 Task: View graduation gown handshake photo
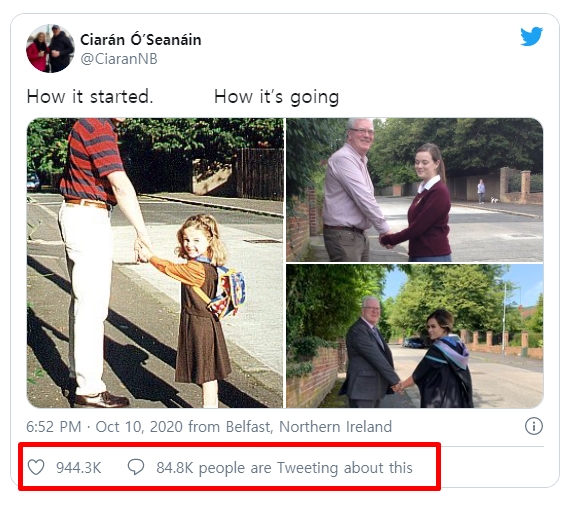415,336
